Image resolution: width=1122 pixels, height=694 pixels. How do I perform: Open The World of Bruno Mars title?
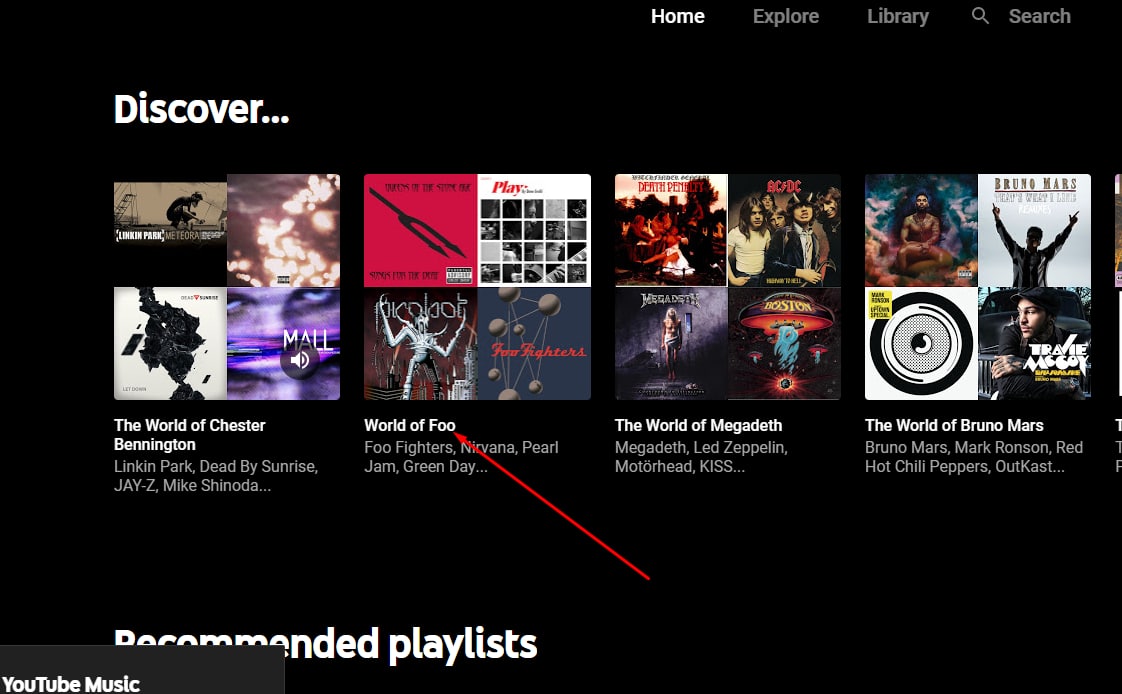tap(954, 426)
